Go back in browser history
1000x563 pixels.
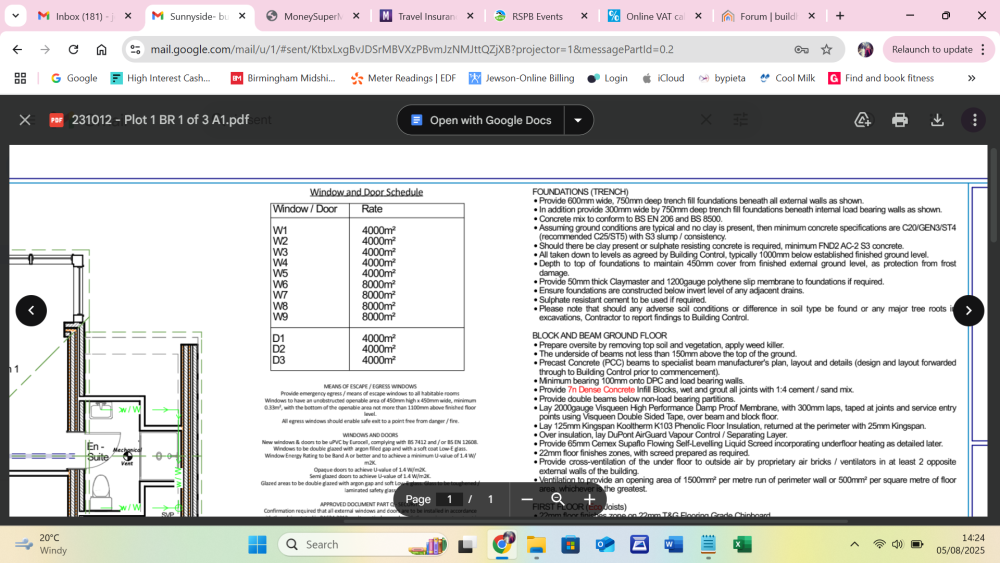tap(17, 49)
